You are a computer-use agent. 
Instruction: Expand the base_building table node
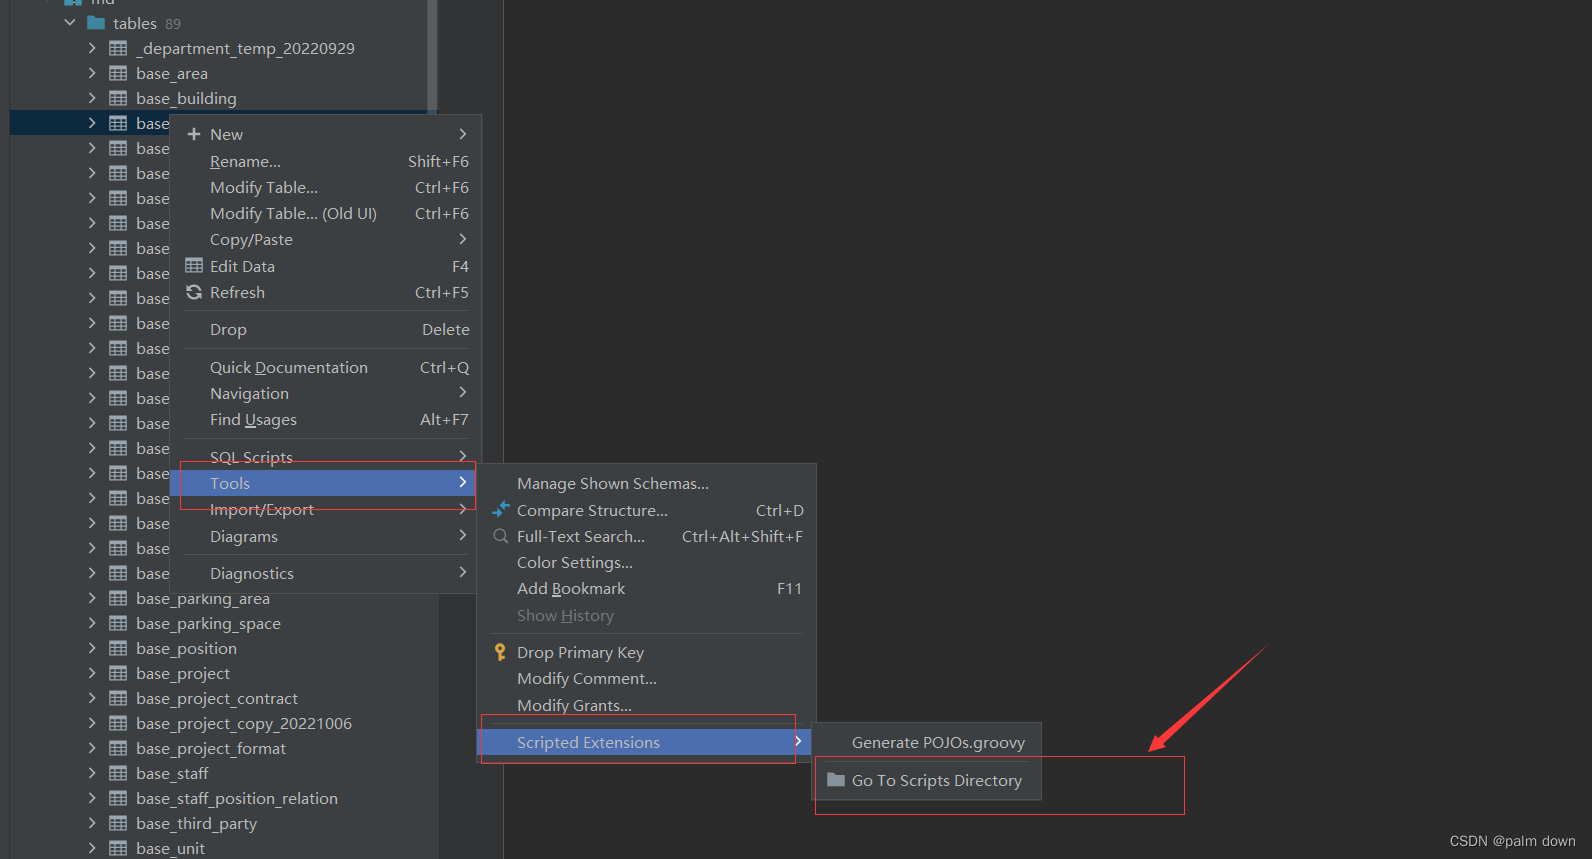[x=92, y=98]
